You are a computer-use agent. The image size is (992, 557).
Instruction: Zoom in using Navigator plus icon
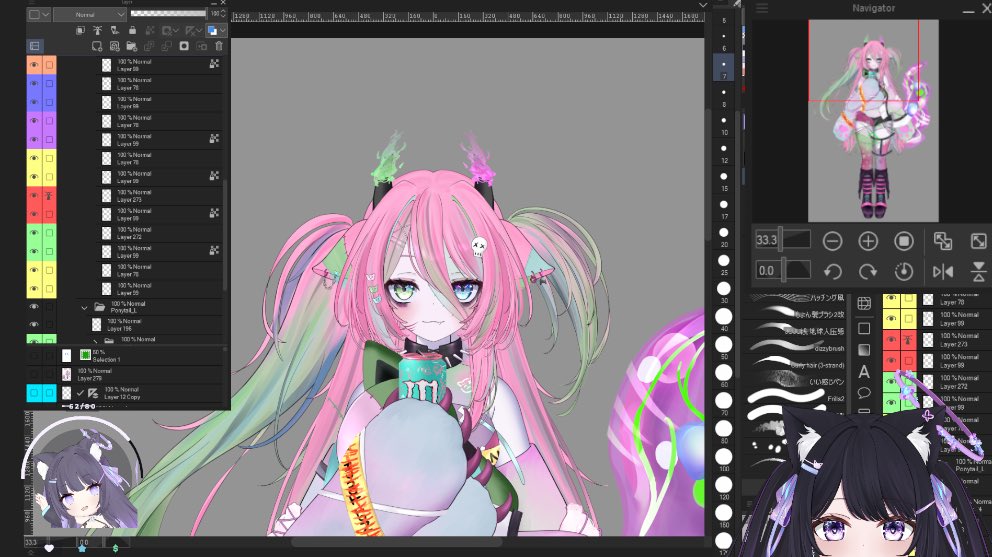click(868, 241)
